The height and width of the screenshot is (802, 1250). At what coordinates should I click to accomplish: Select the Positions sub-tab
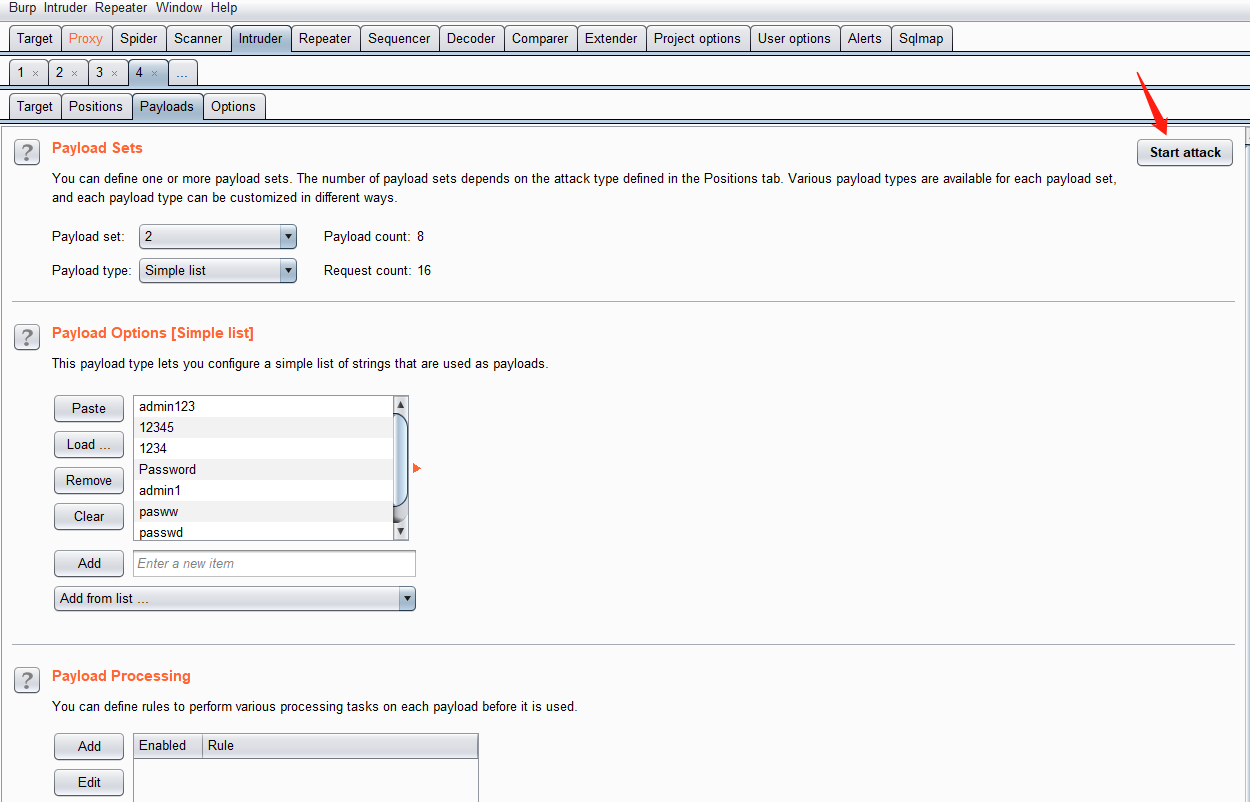tap(96, 106)
